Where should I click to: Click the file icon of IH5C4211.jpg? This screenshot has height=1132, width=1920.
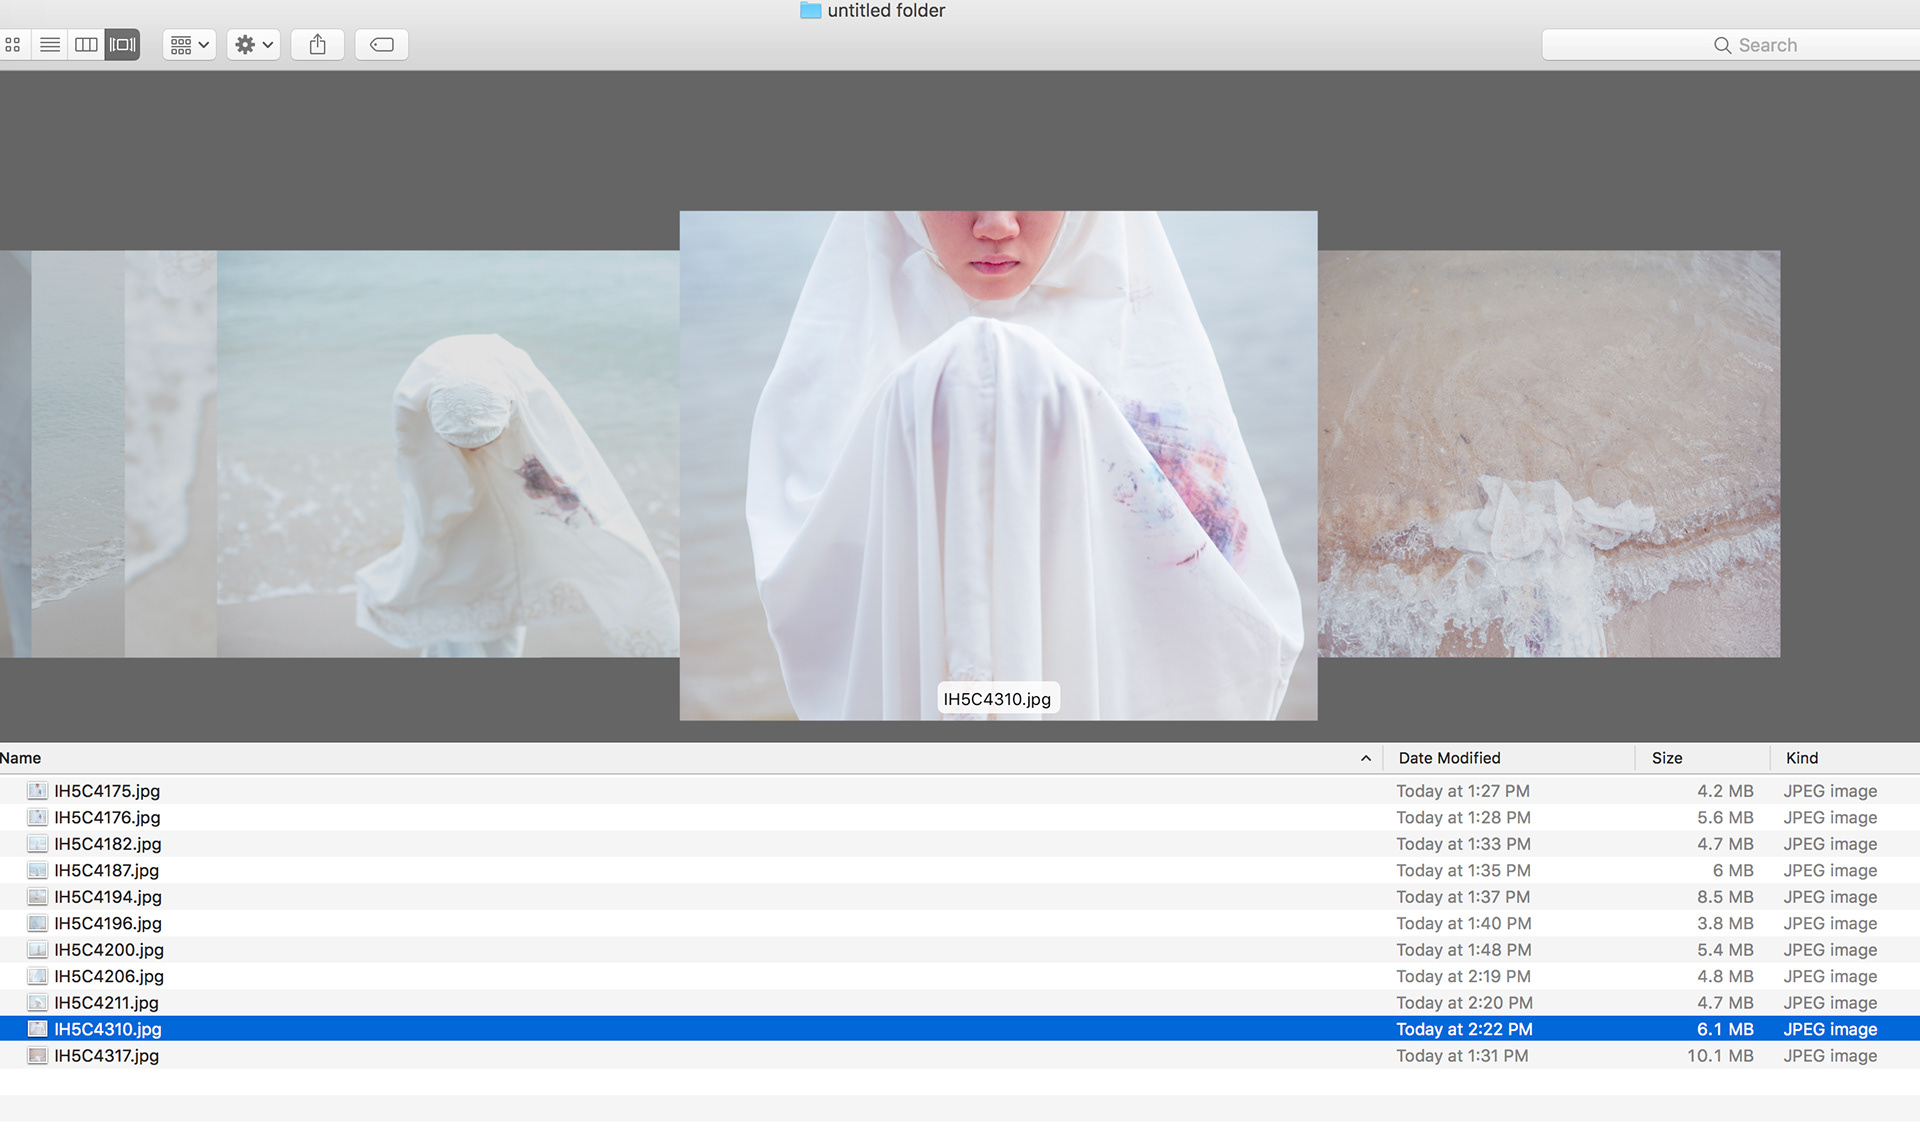click(x=37, y=1003)
